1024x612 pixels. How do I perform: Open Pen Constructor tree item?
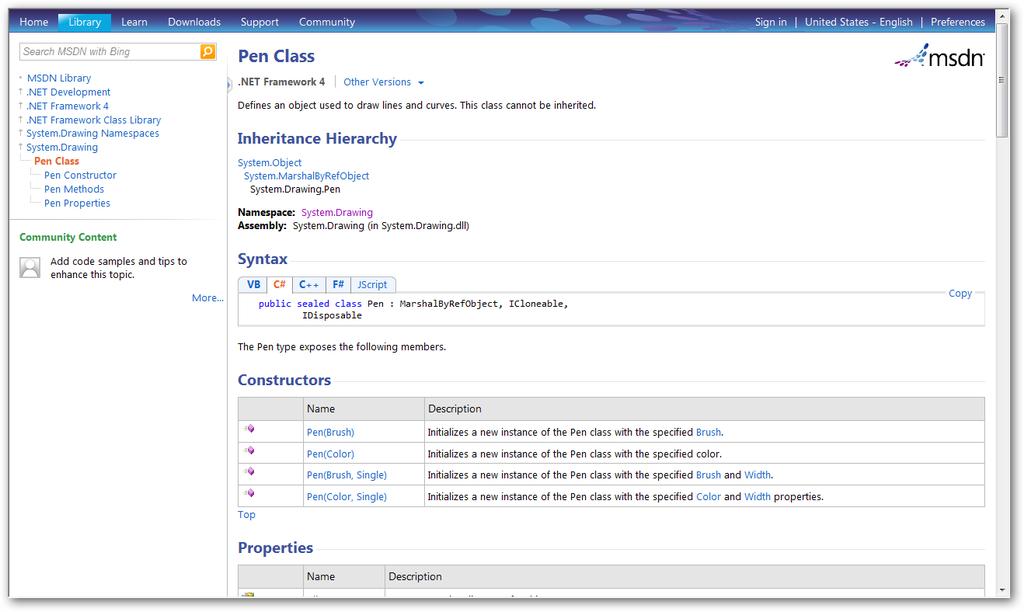[80, 175]
